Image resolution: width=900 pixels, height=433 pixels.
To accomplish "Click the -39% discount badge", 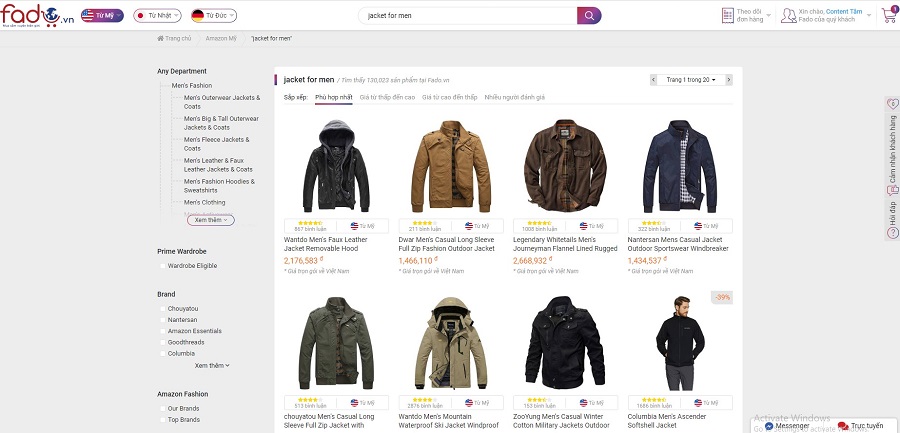I will click(723, 297).
